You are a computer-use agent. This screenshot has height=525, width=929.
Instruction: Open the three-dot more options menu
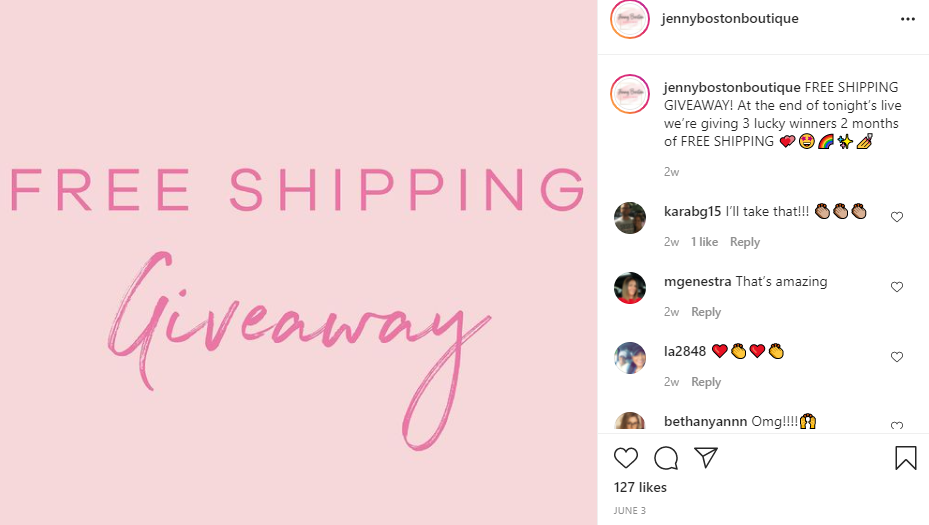tap(908, 19)
